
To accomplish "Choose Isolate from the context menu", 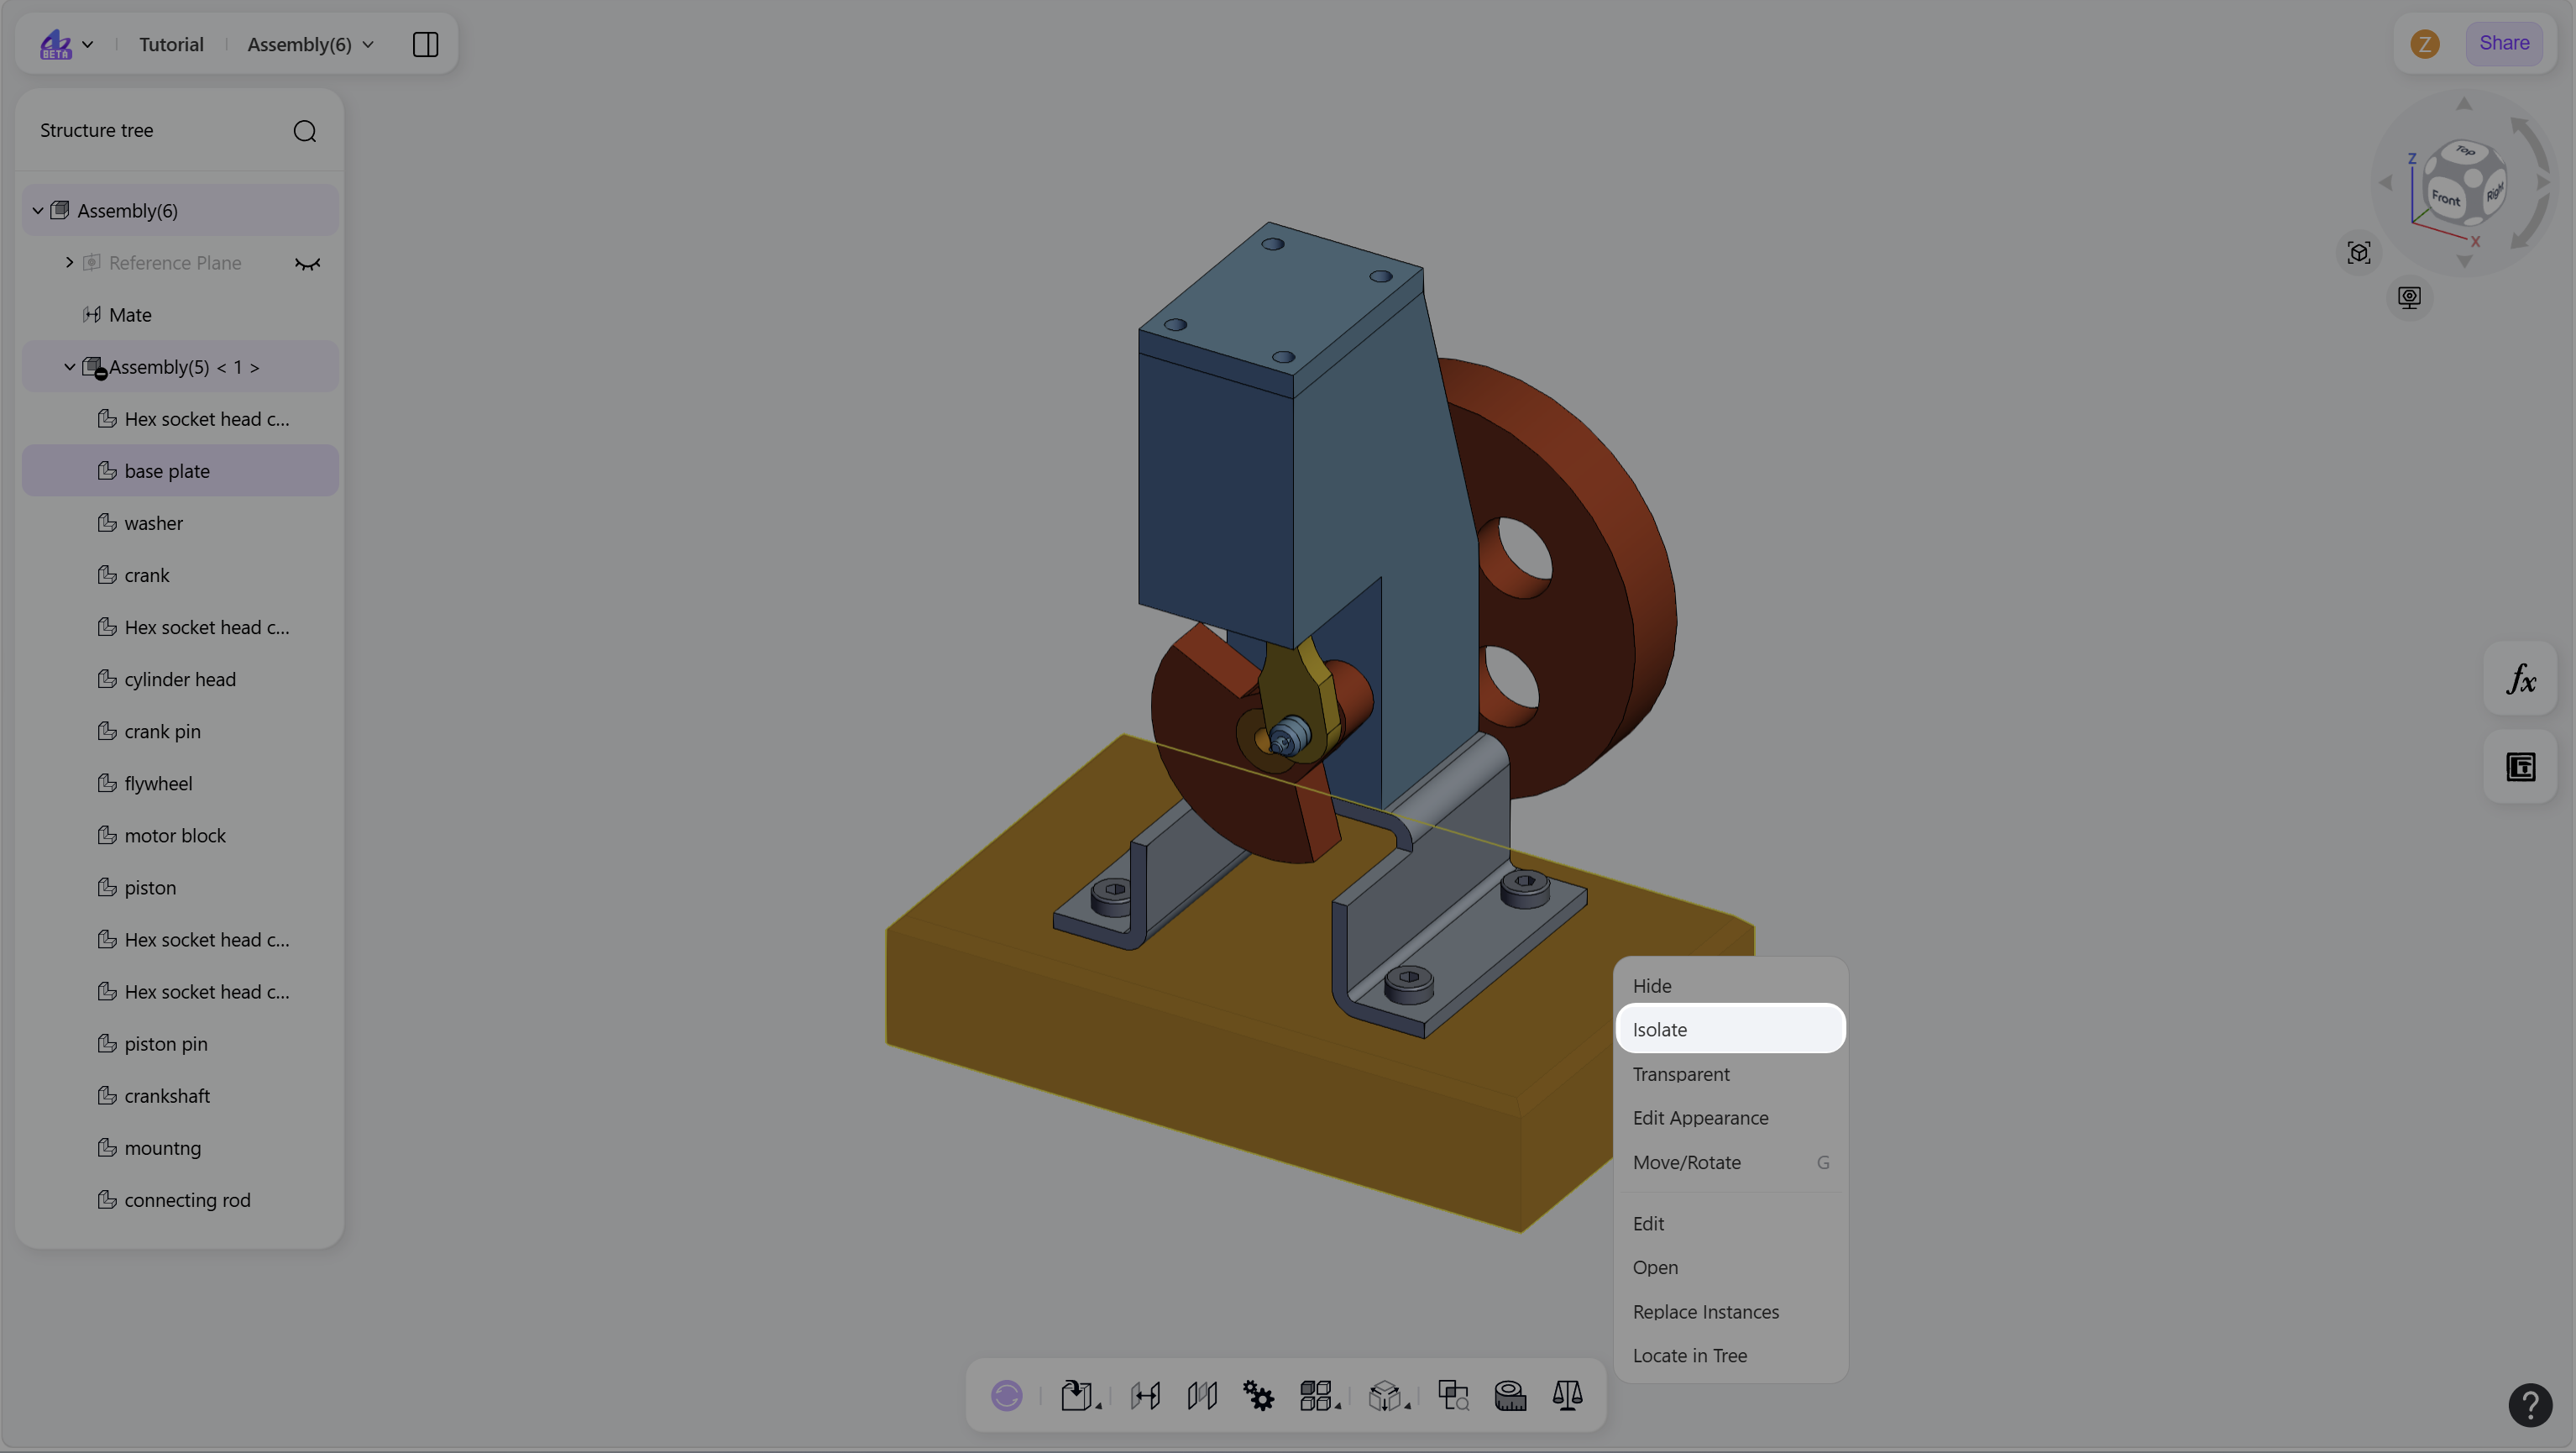I will 1730,1029.
